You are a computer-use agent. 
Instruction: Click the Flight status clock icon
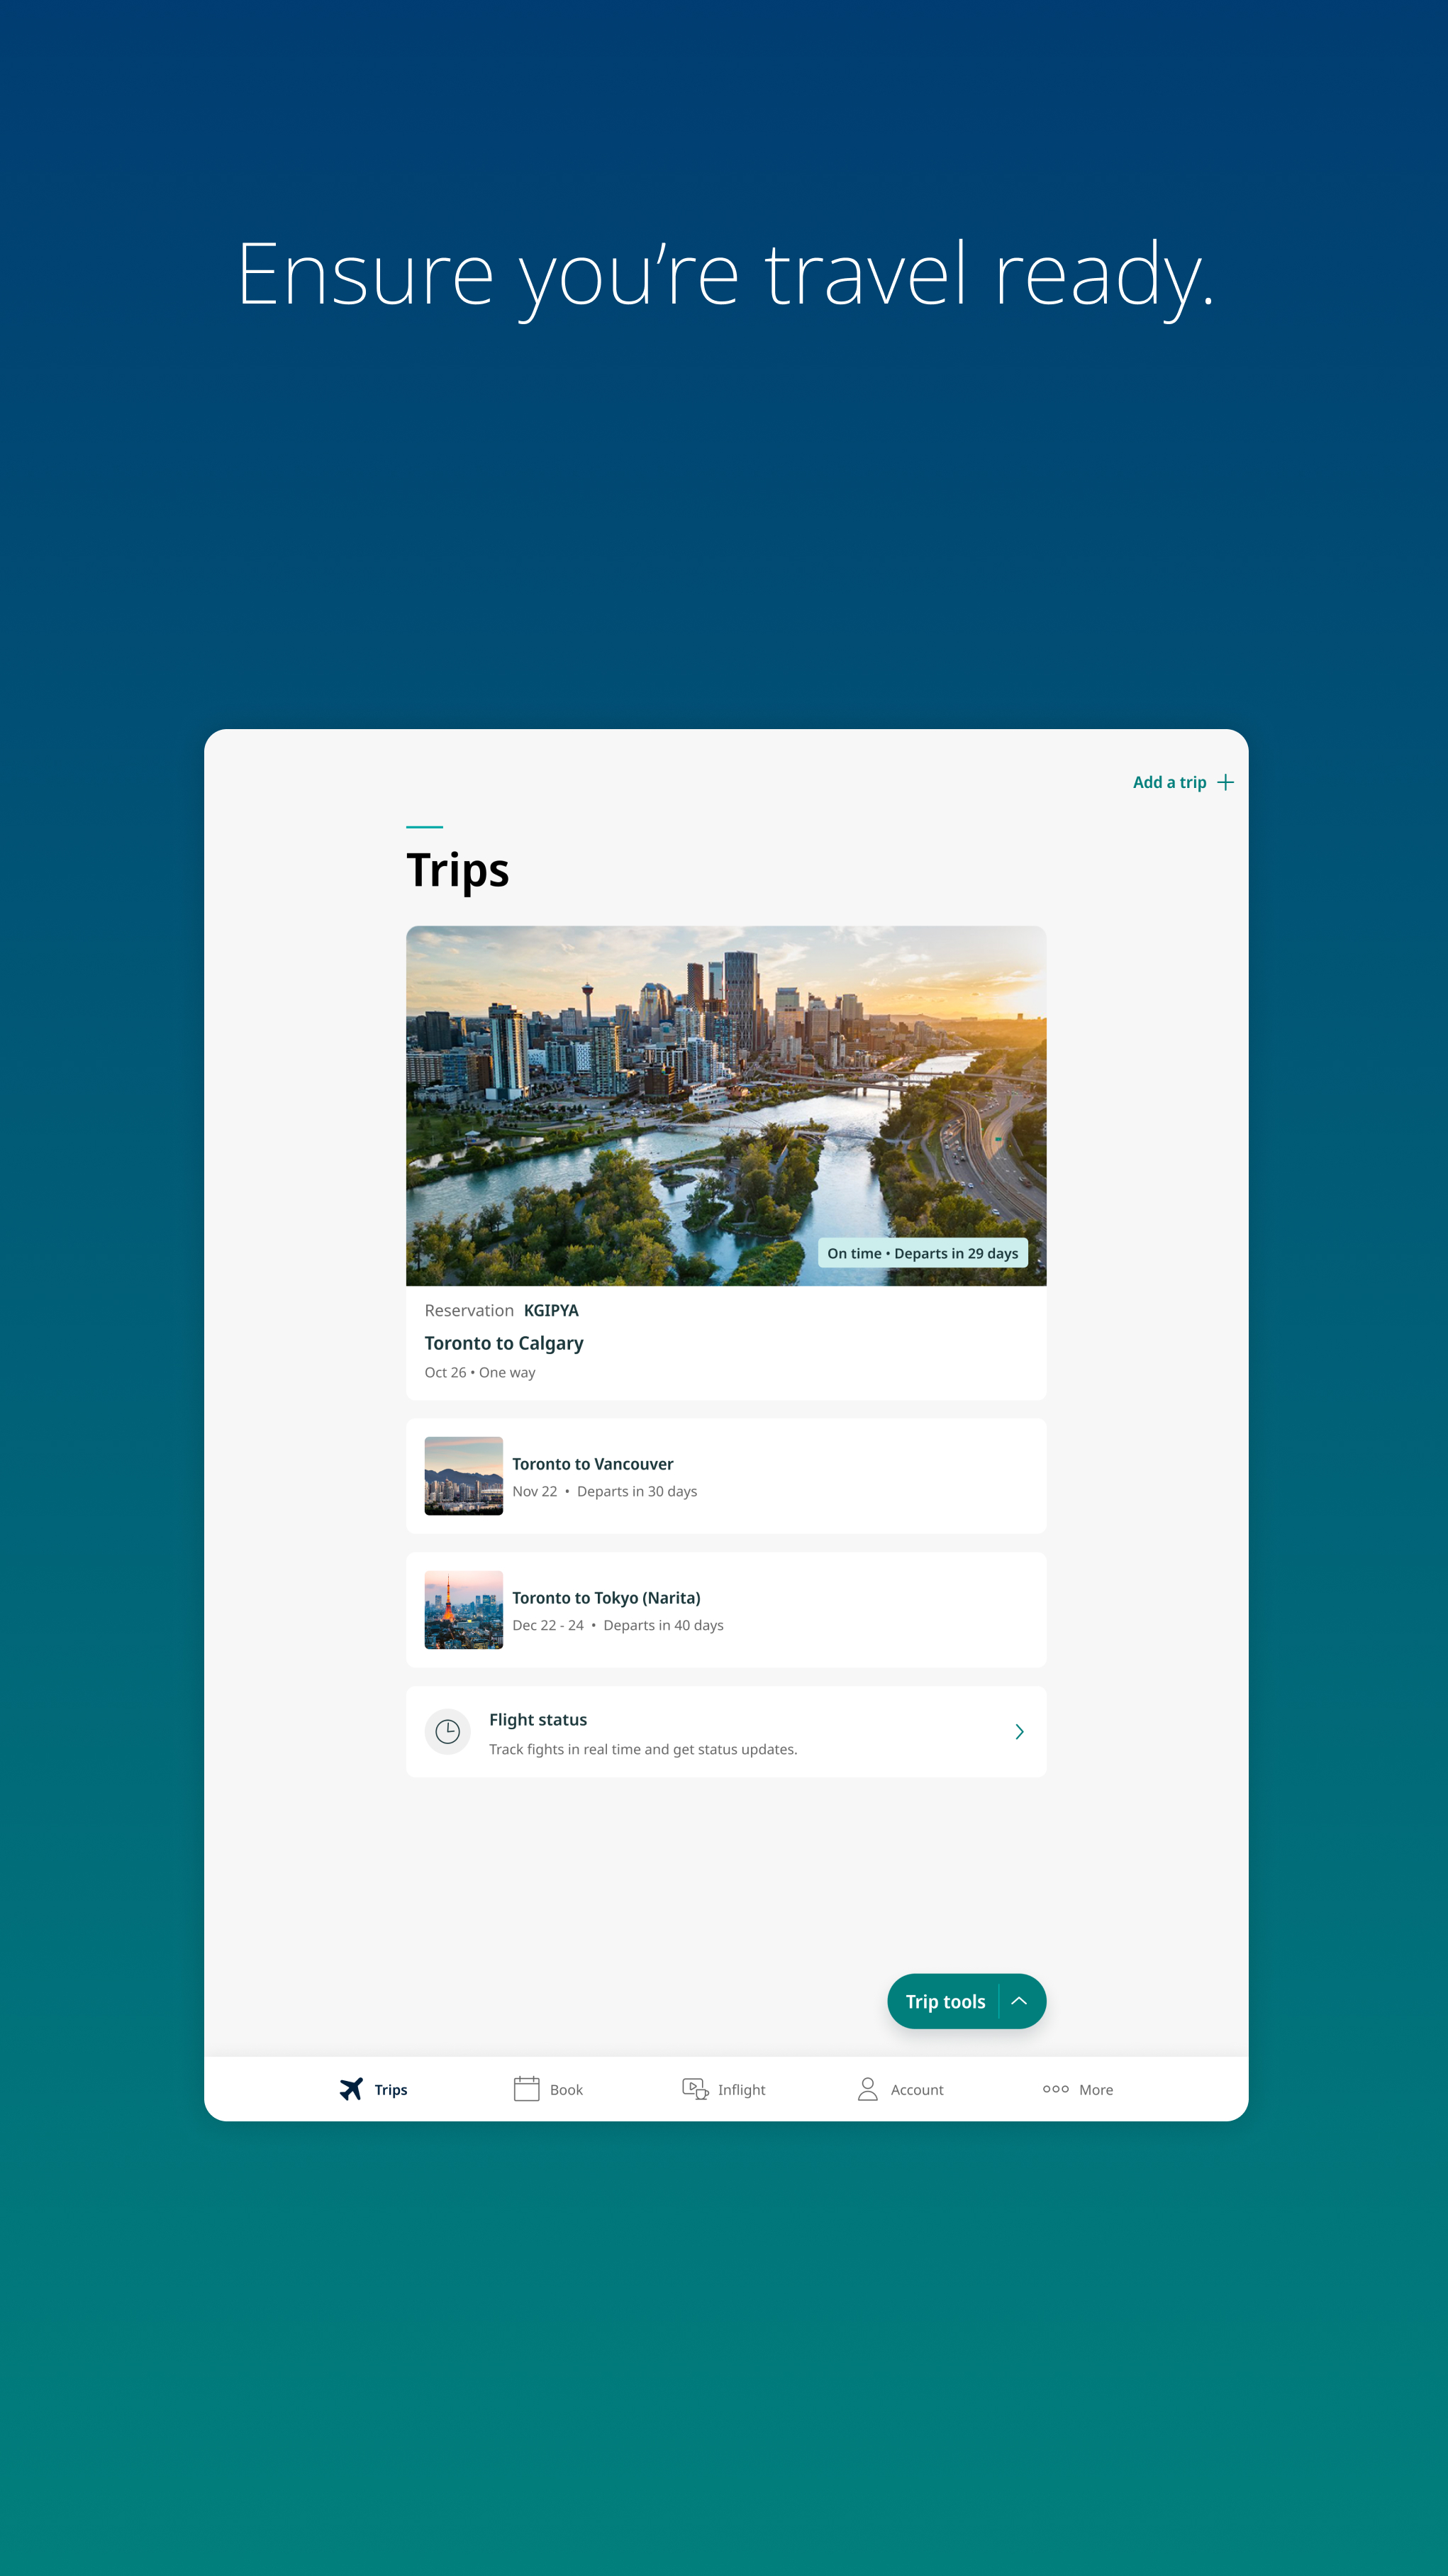pos(447,1732)
